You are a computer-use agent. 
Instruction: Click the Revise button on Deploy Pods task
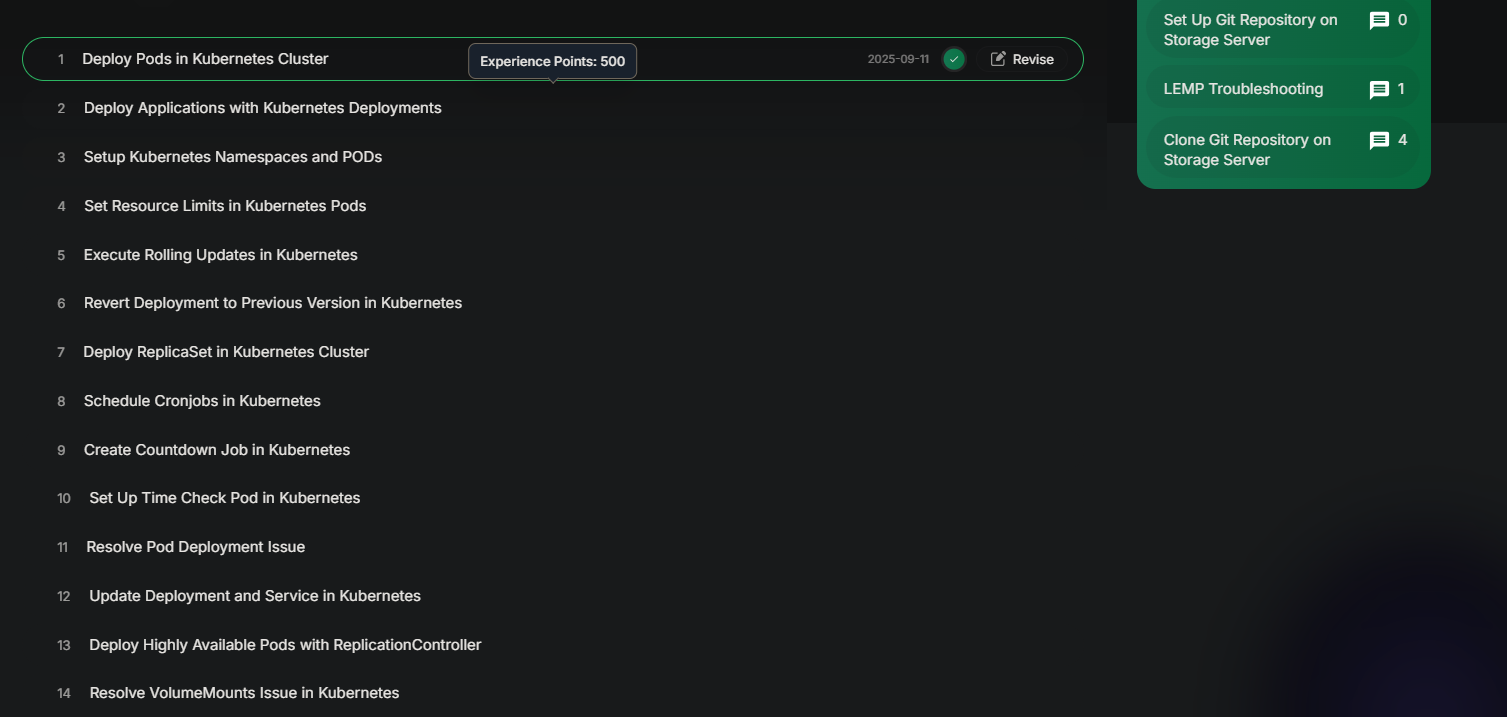(x=1022, y=59)
